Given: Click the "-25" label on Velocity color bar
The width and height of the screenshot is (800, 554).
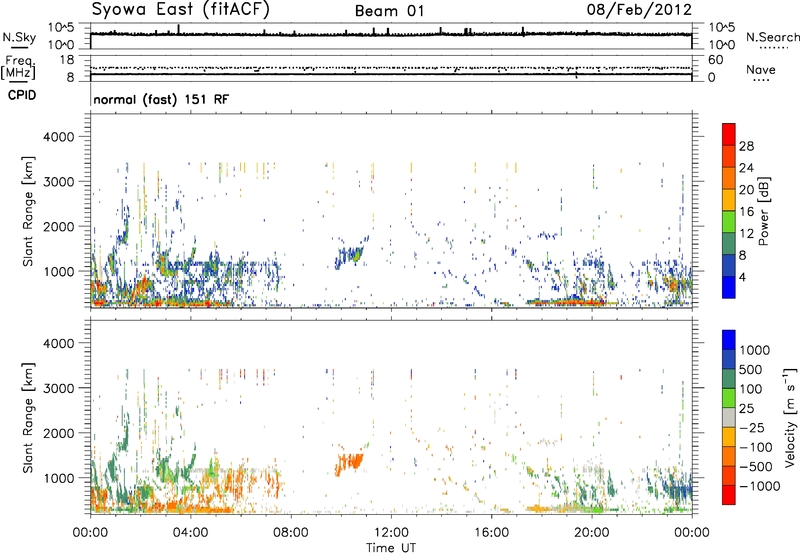Looking at the screenshot, I should (x=751, y=427).
